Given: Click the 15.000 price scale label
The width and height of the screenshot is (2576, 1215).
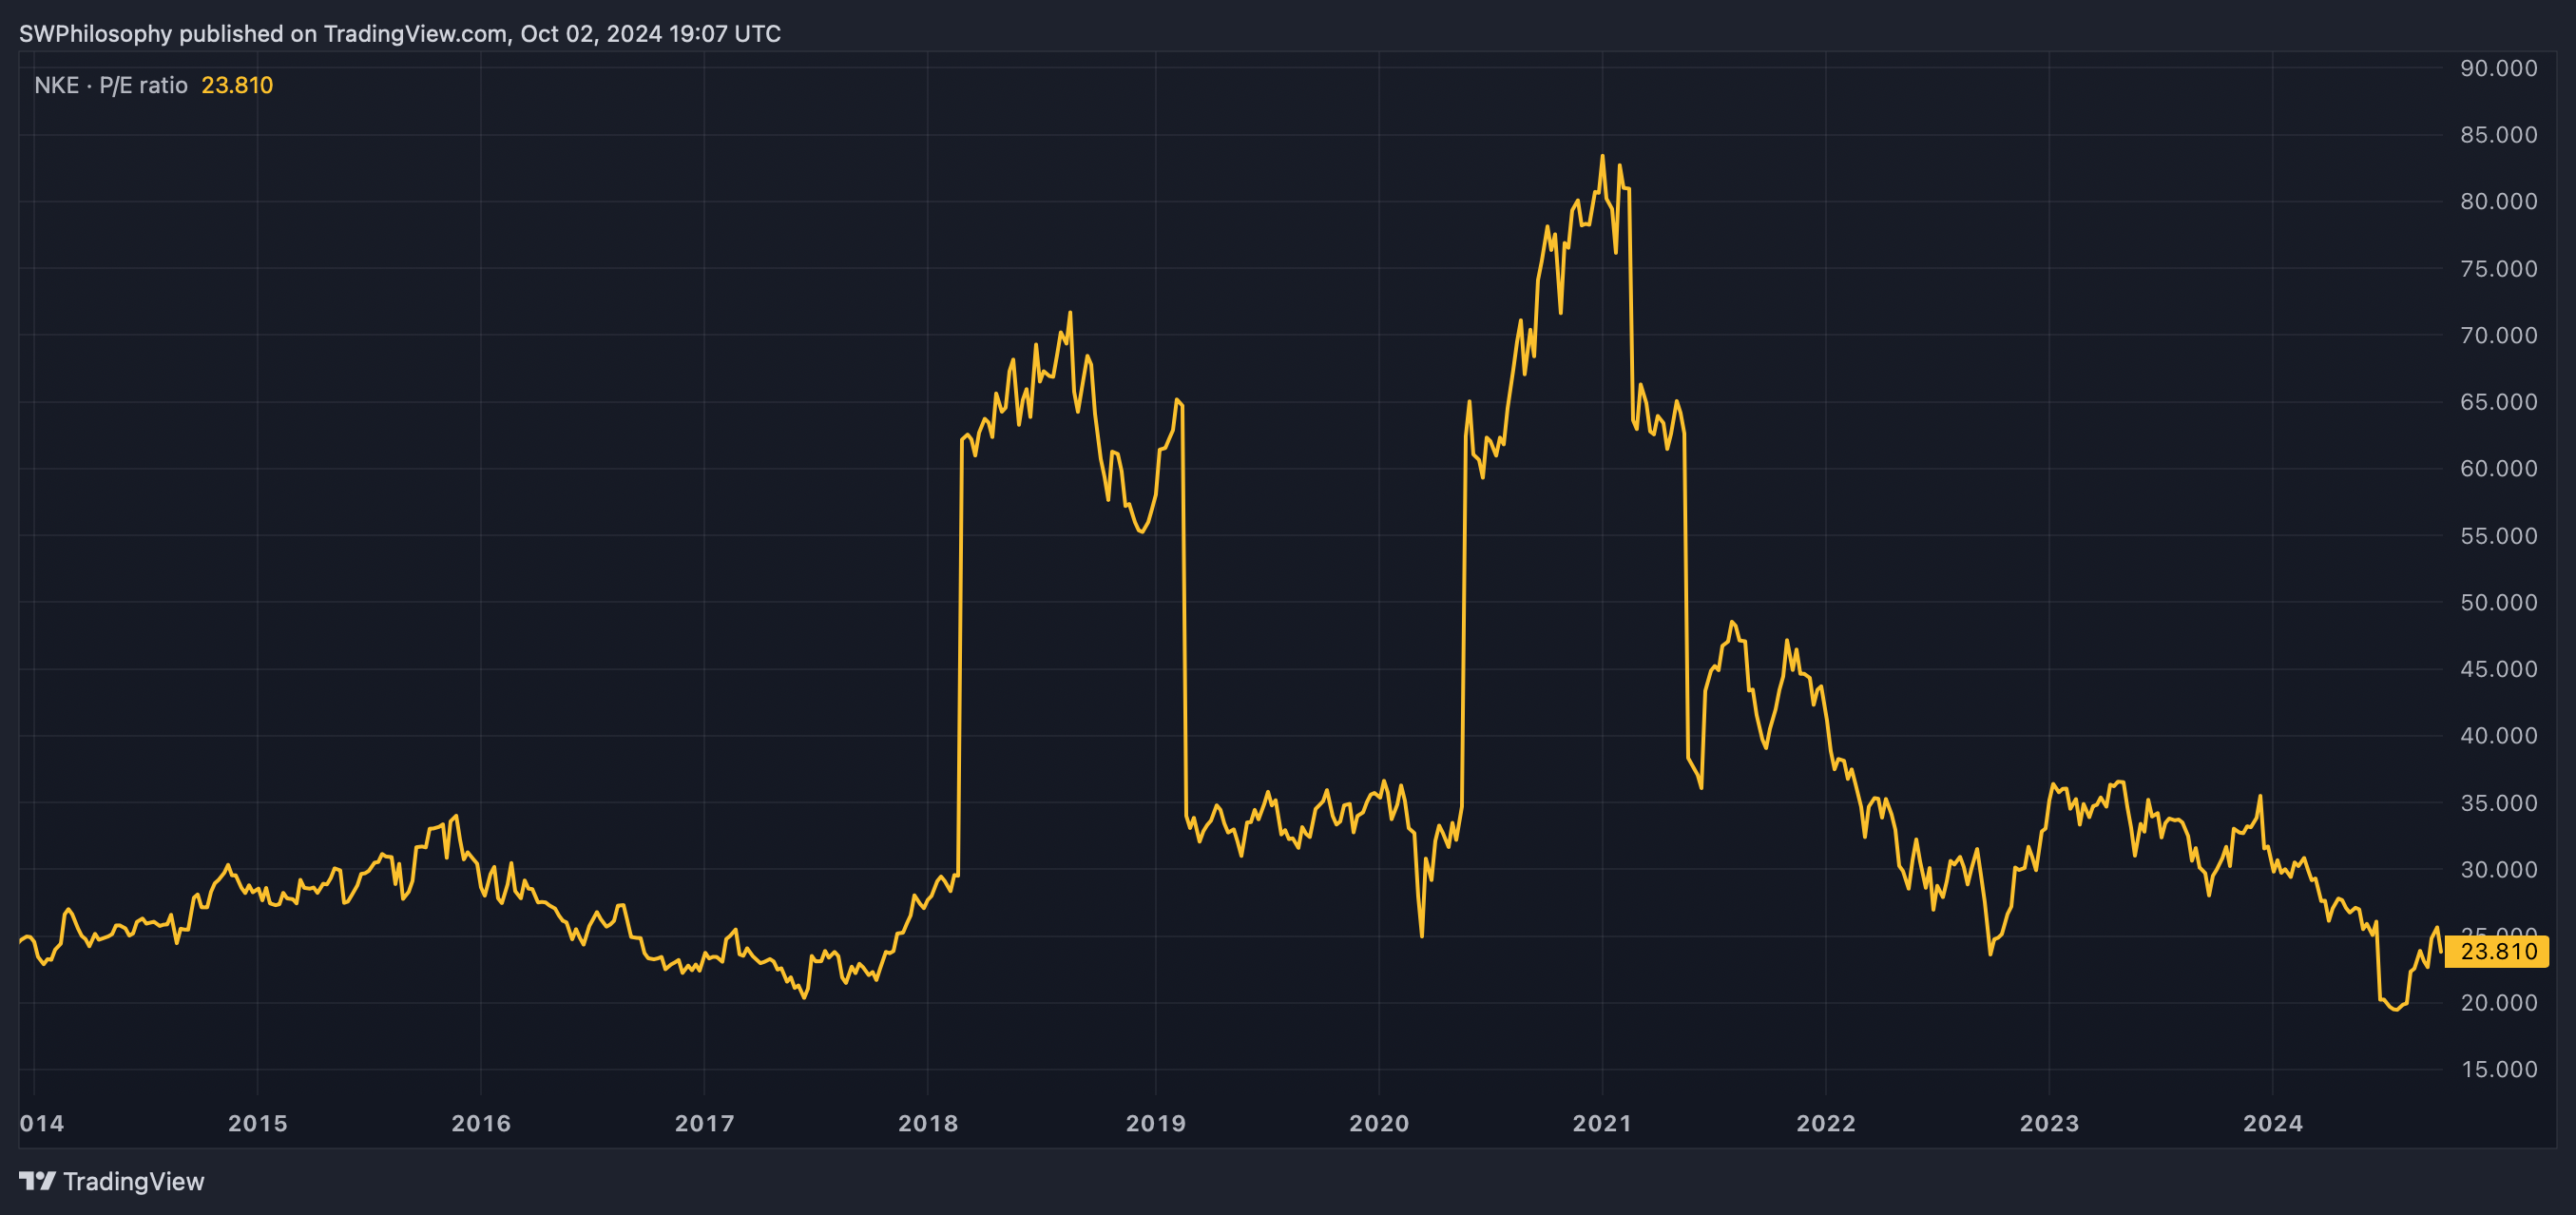Looking at the screenshot, I should point(2497,1069).
